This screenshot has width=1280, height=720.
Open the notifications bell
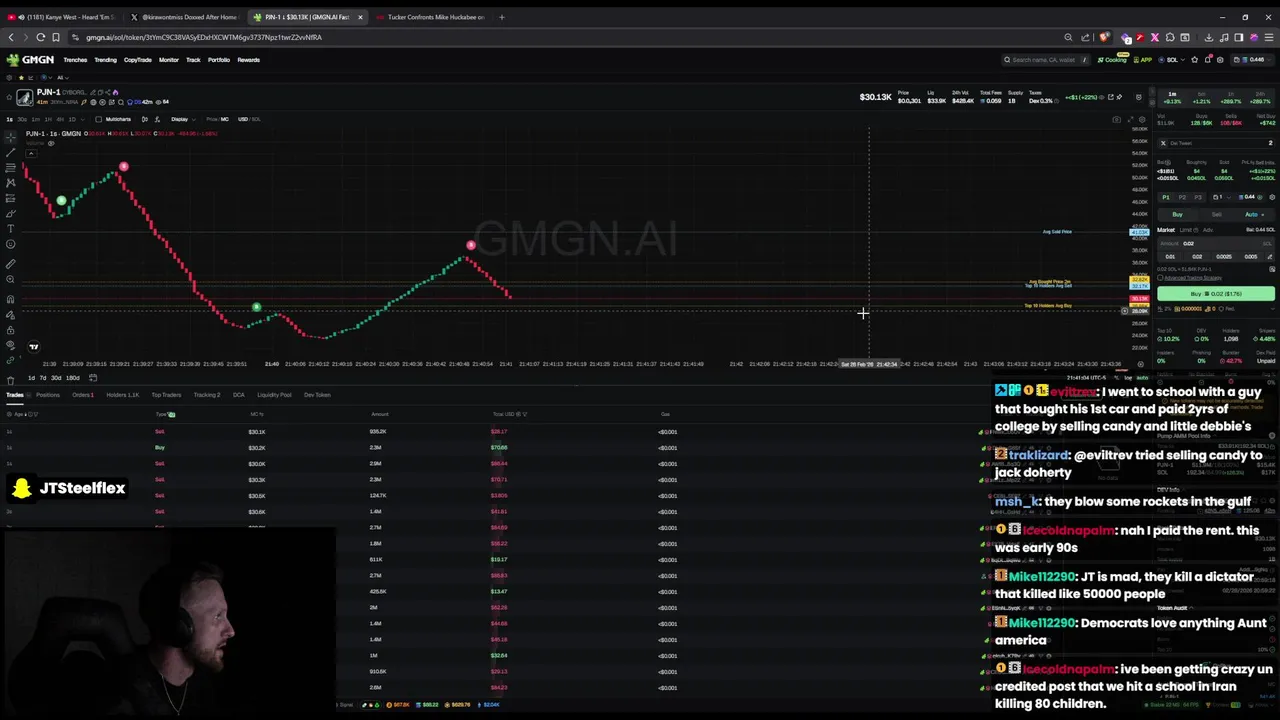click(1208, 60)
